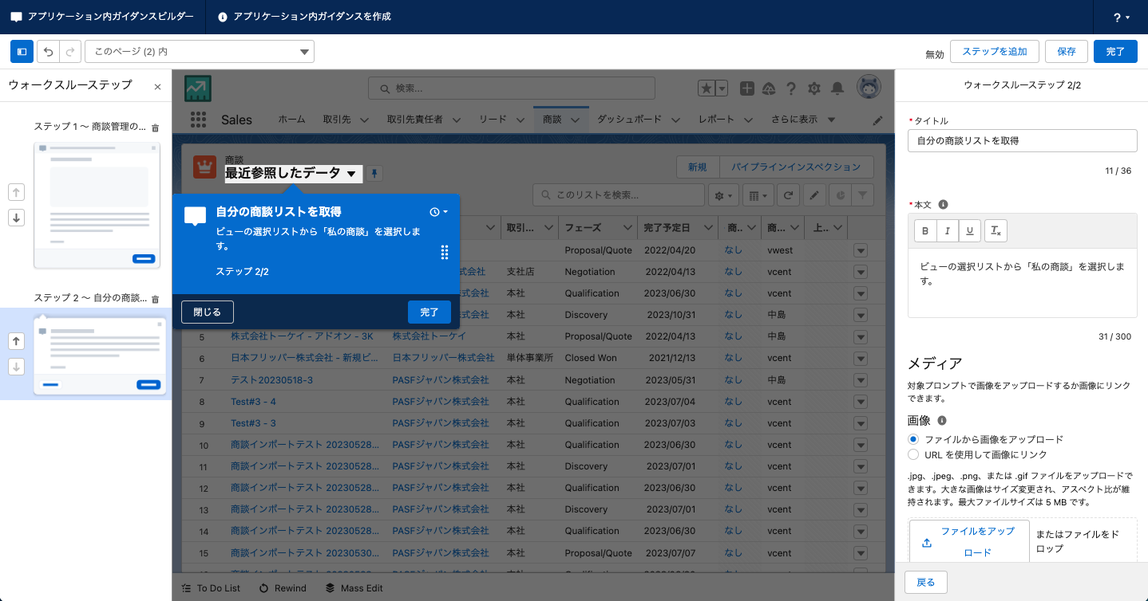Screen dimensions: 1148x601
Task: Open the clock snooze dropdown in prompt
Action: [439, 212]
